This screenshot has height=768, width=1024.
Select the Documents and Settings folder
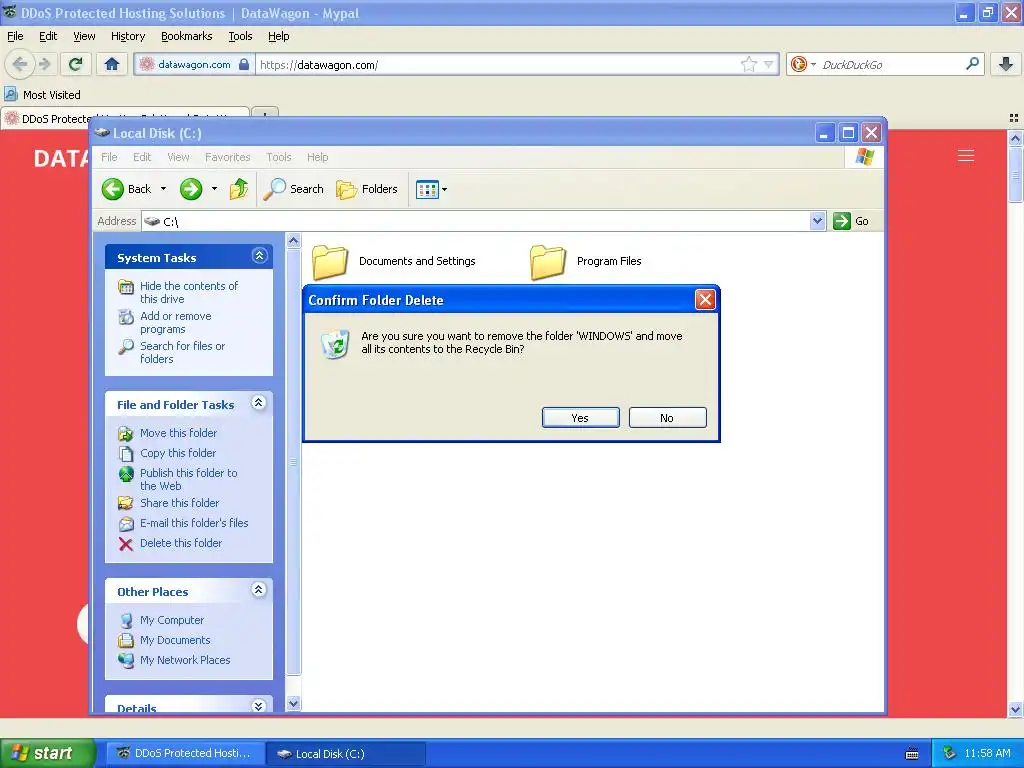tap(393, 262)
